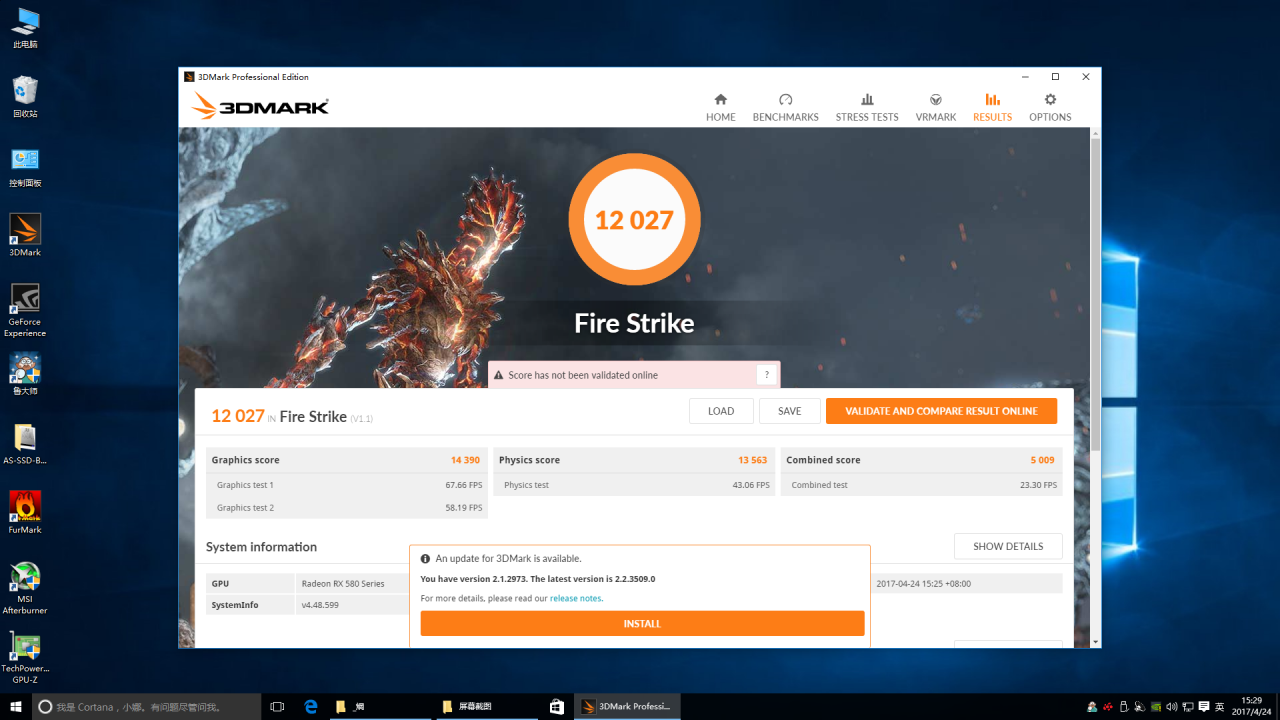Click 3DMark Professional taskbar button
1280x720 pixels.
(x=626, y=706)
